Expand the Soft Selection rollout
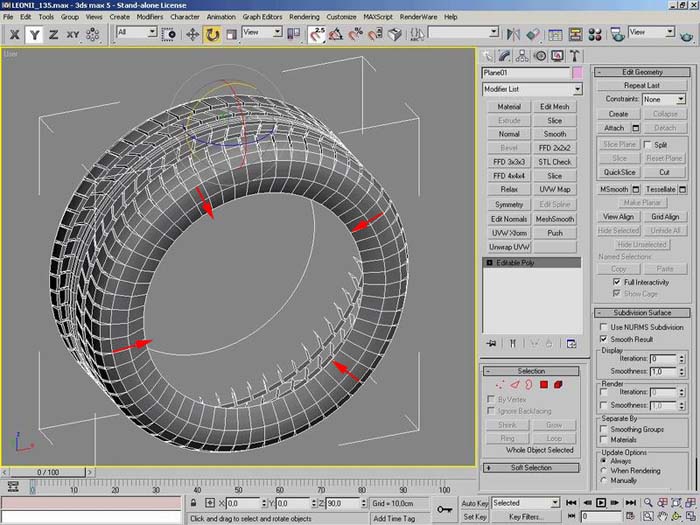Image resolution: width=700 pixels, height=525 pixels. point(531,467)
